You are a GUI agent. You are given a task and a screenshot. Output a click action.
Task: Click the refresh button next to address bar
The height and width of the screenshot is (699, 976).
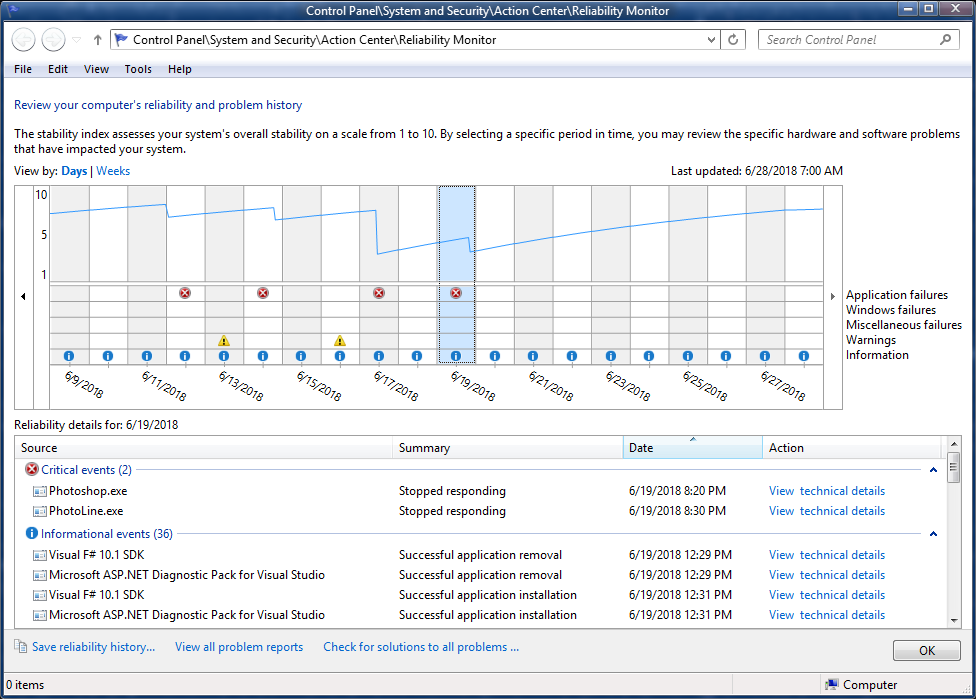(x=734, y=40)
